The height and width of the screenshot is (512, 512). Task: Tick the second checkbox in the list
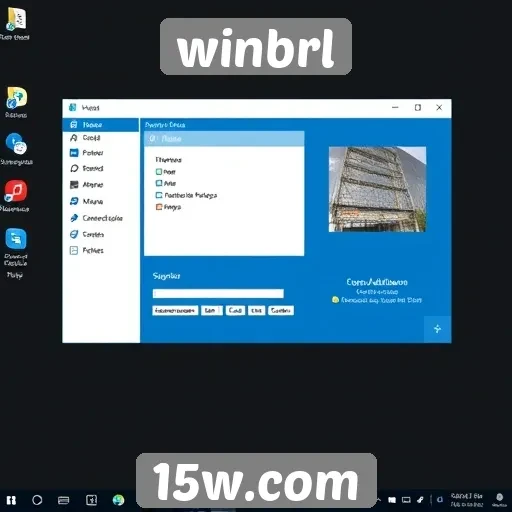(159, 183)
